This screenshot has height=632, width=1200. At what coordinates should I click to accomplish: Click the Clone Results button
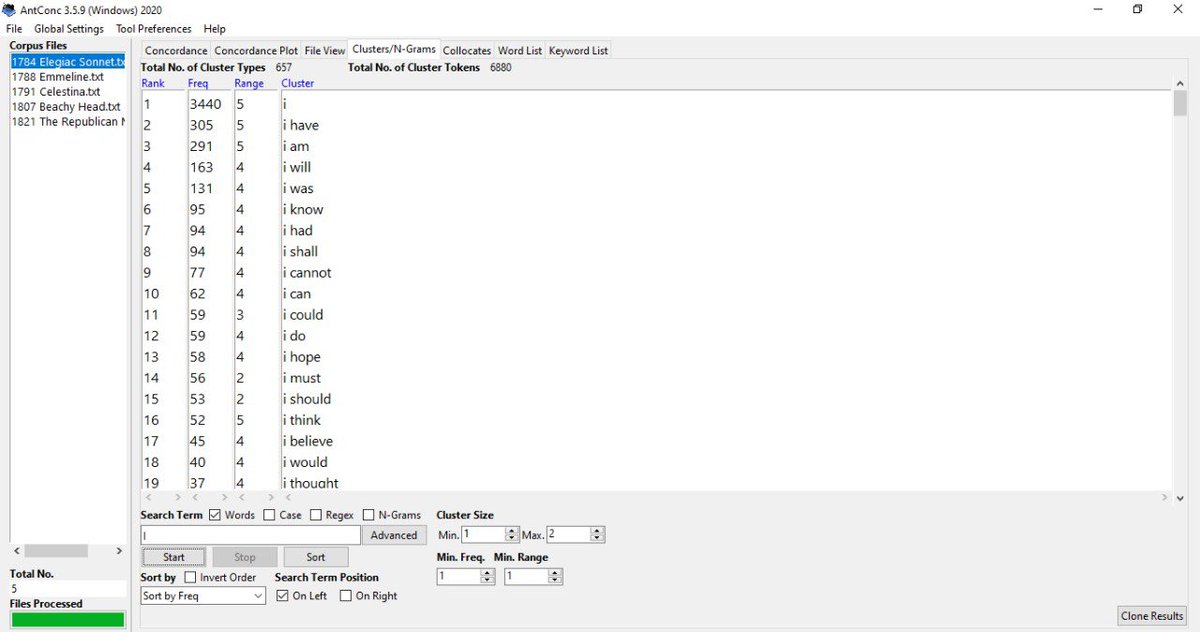point(1153,616)
